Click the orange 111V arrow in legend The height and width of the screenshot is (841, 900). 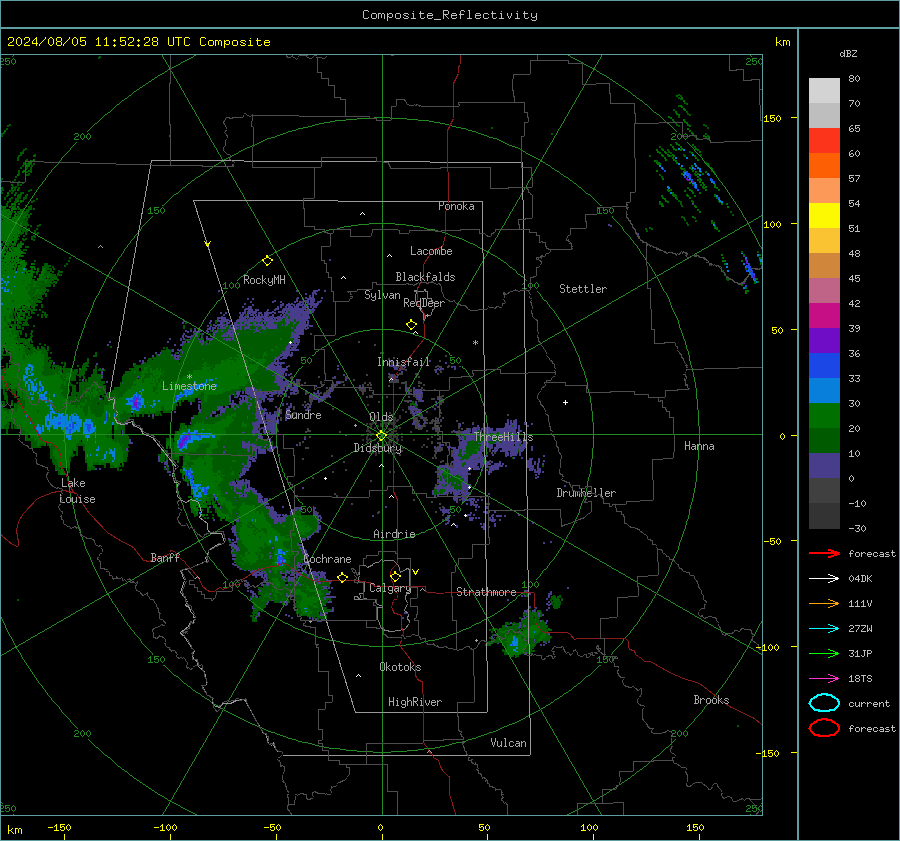coord(824,603)
